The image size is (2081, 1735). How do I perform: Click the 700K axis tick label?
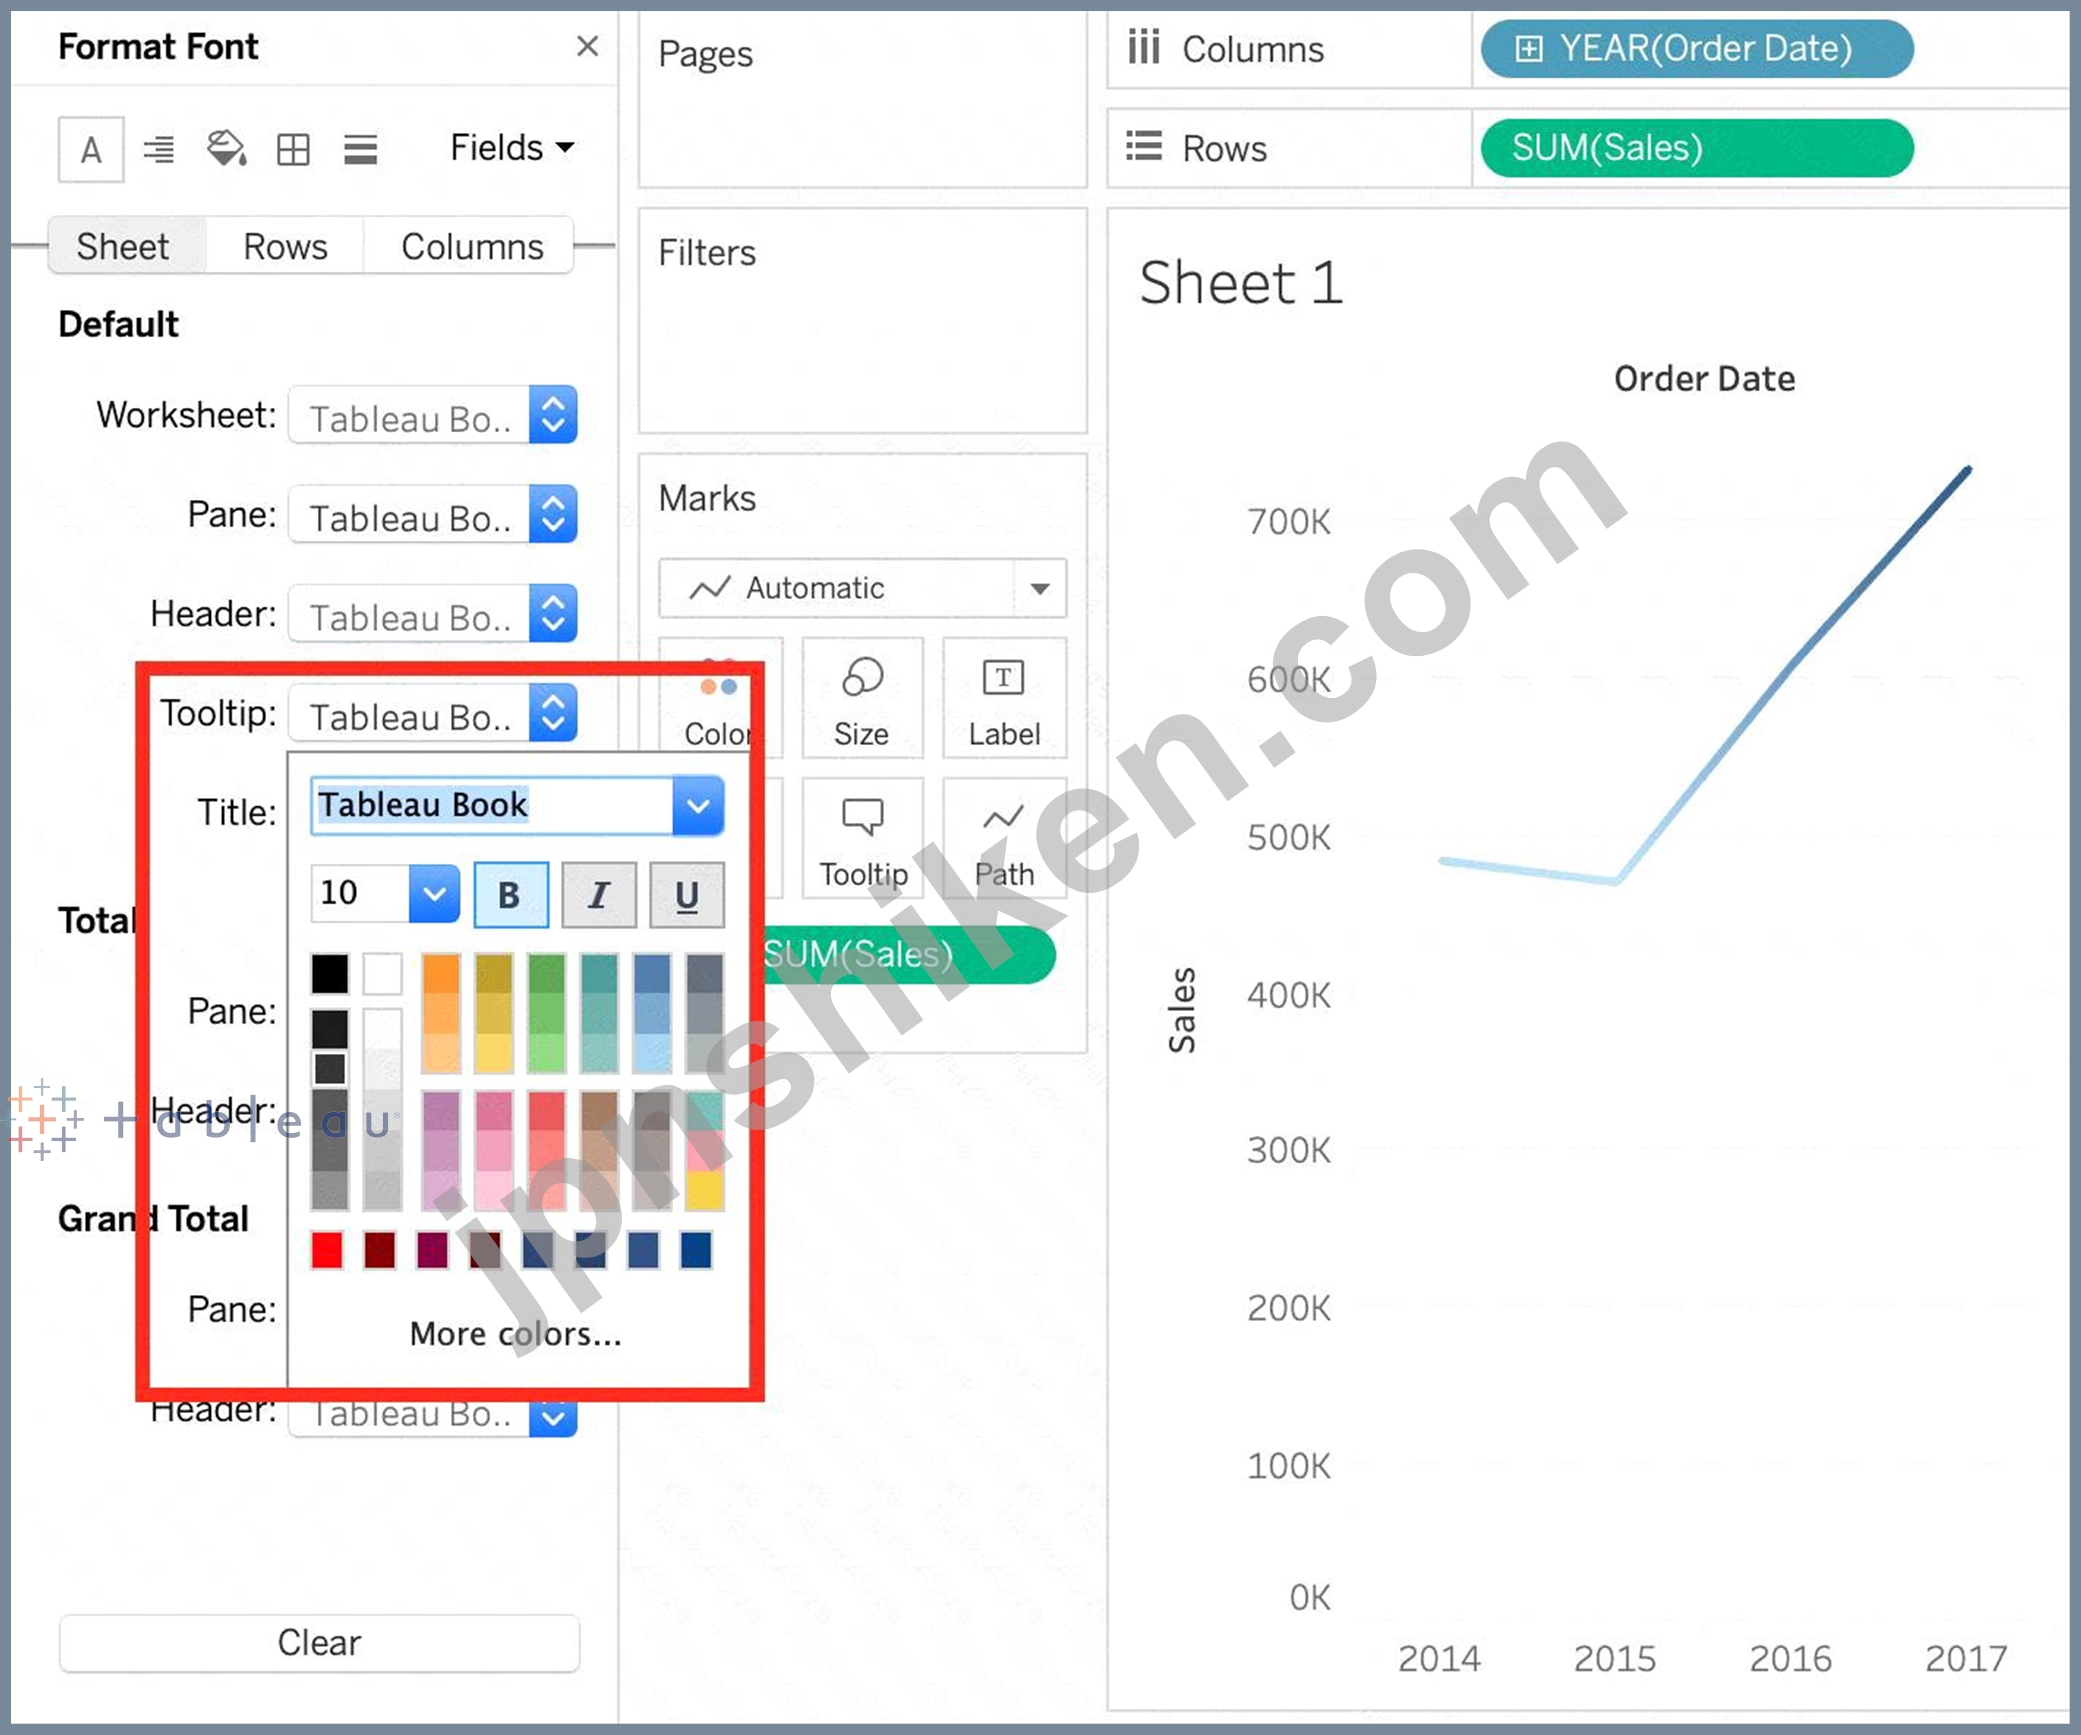pyautogui.click(x=1289, y=522)
